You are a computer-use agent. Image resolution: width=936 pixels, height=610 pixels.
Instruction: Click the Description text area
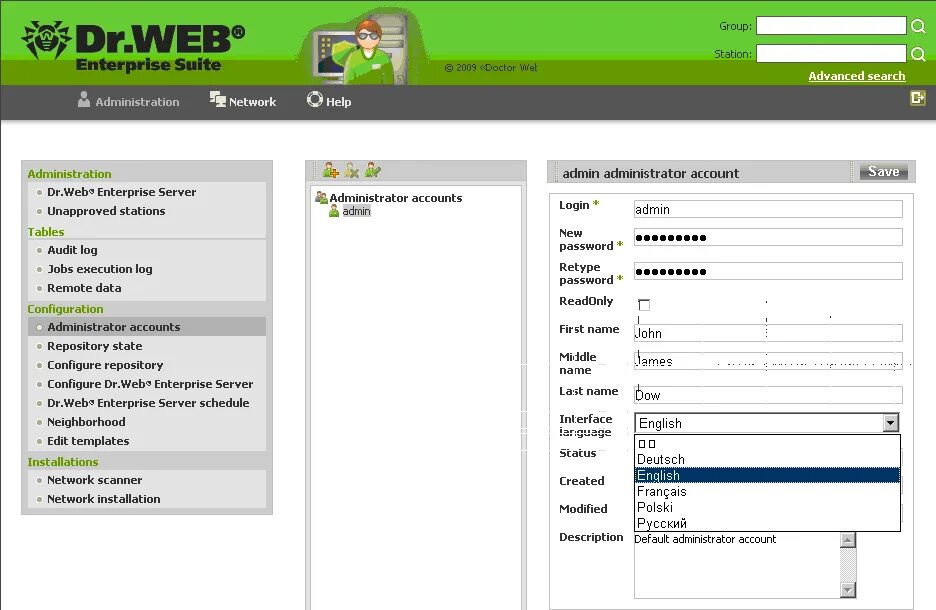pyautogui.click(x=737, y=565)
